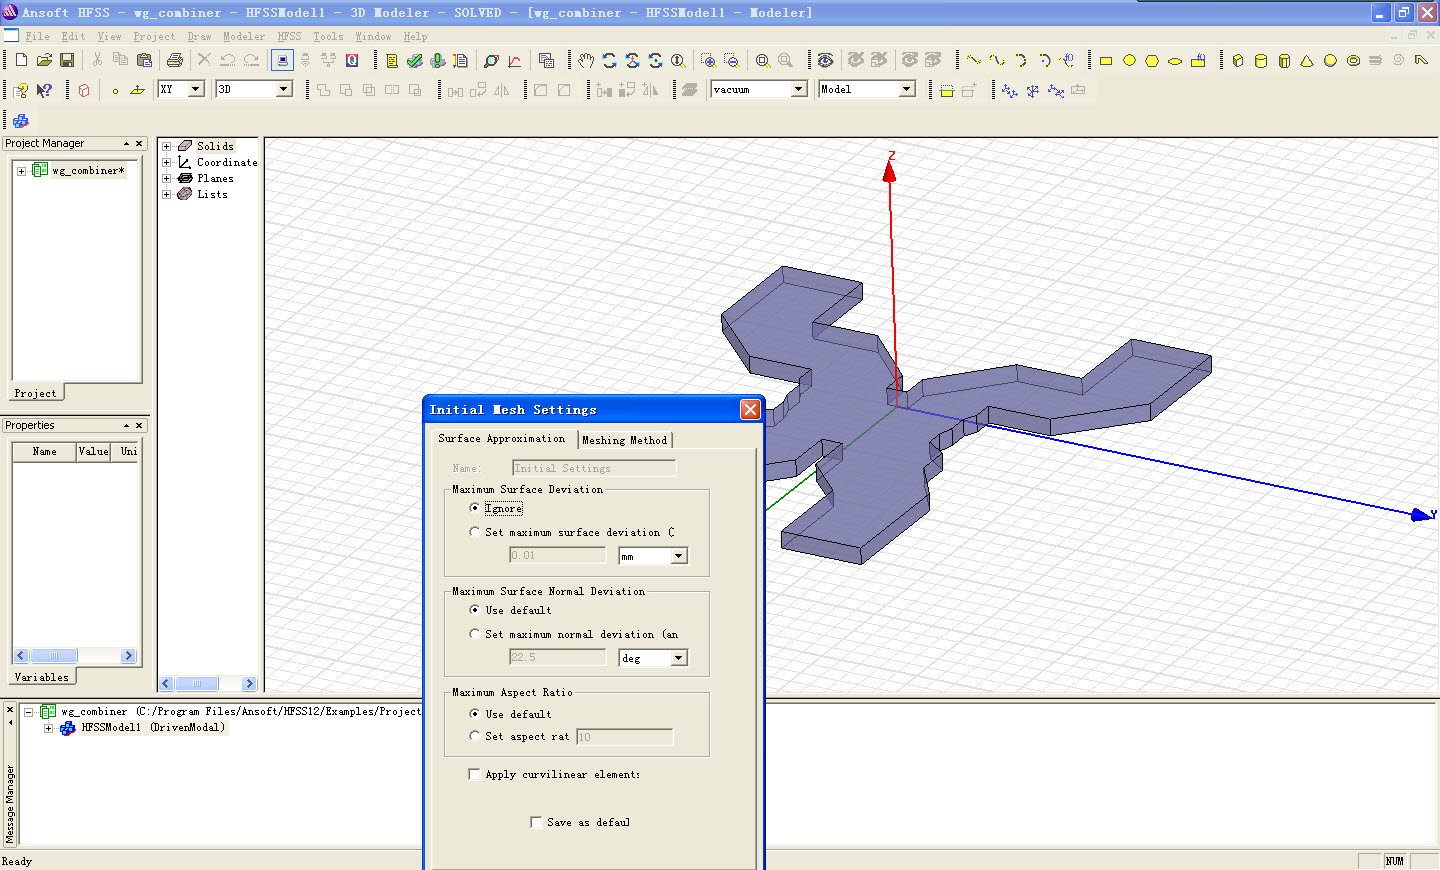Click the Pan hand tool icon
This screenshot has height=870, width=1440.
click(x=586, y=60)
